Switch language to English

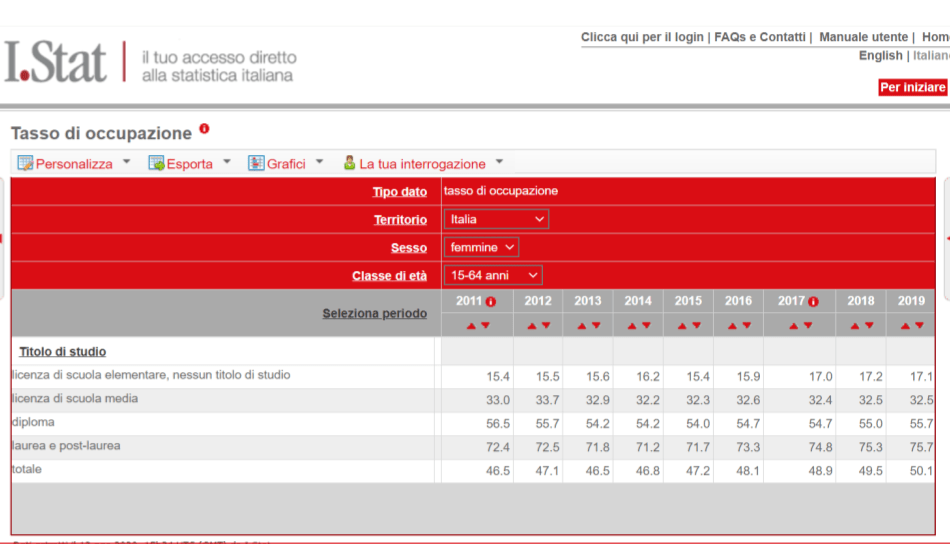coord(880,56)
